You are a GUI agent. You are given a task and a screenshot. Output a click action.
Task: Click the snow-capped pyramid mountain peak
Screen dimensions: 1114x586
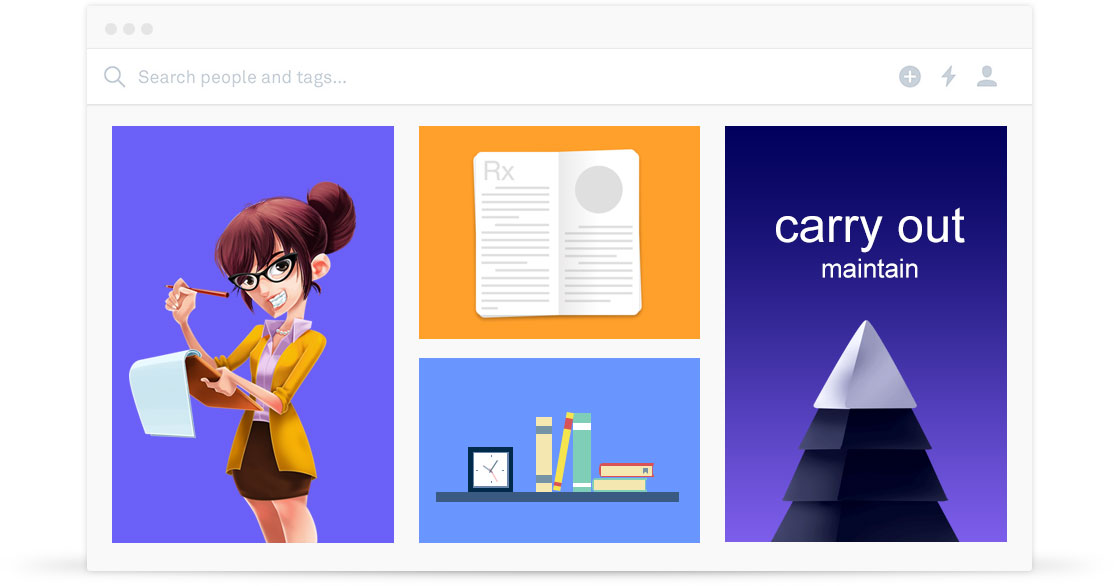coord(865,364)
